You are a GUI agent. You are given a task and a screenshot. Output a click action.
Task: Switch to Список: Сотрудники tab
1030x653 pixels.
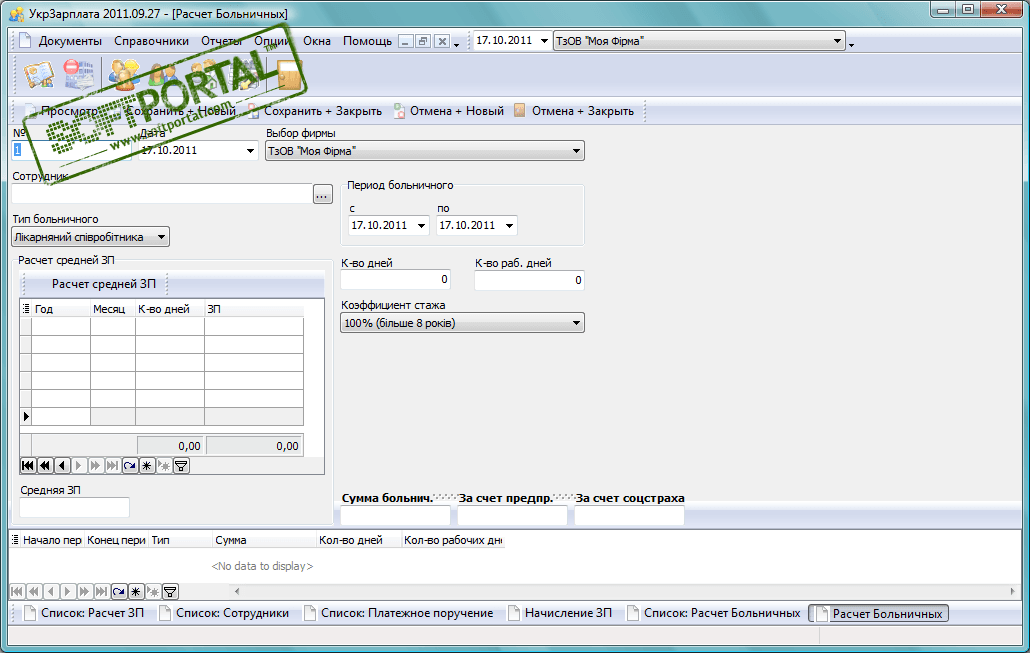tap(225, 613)
